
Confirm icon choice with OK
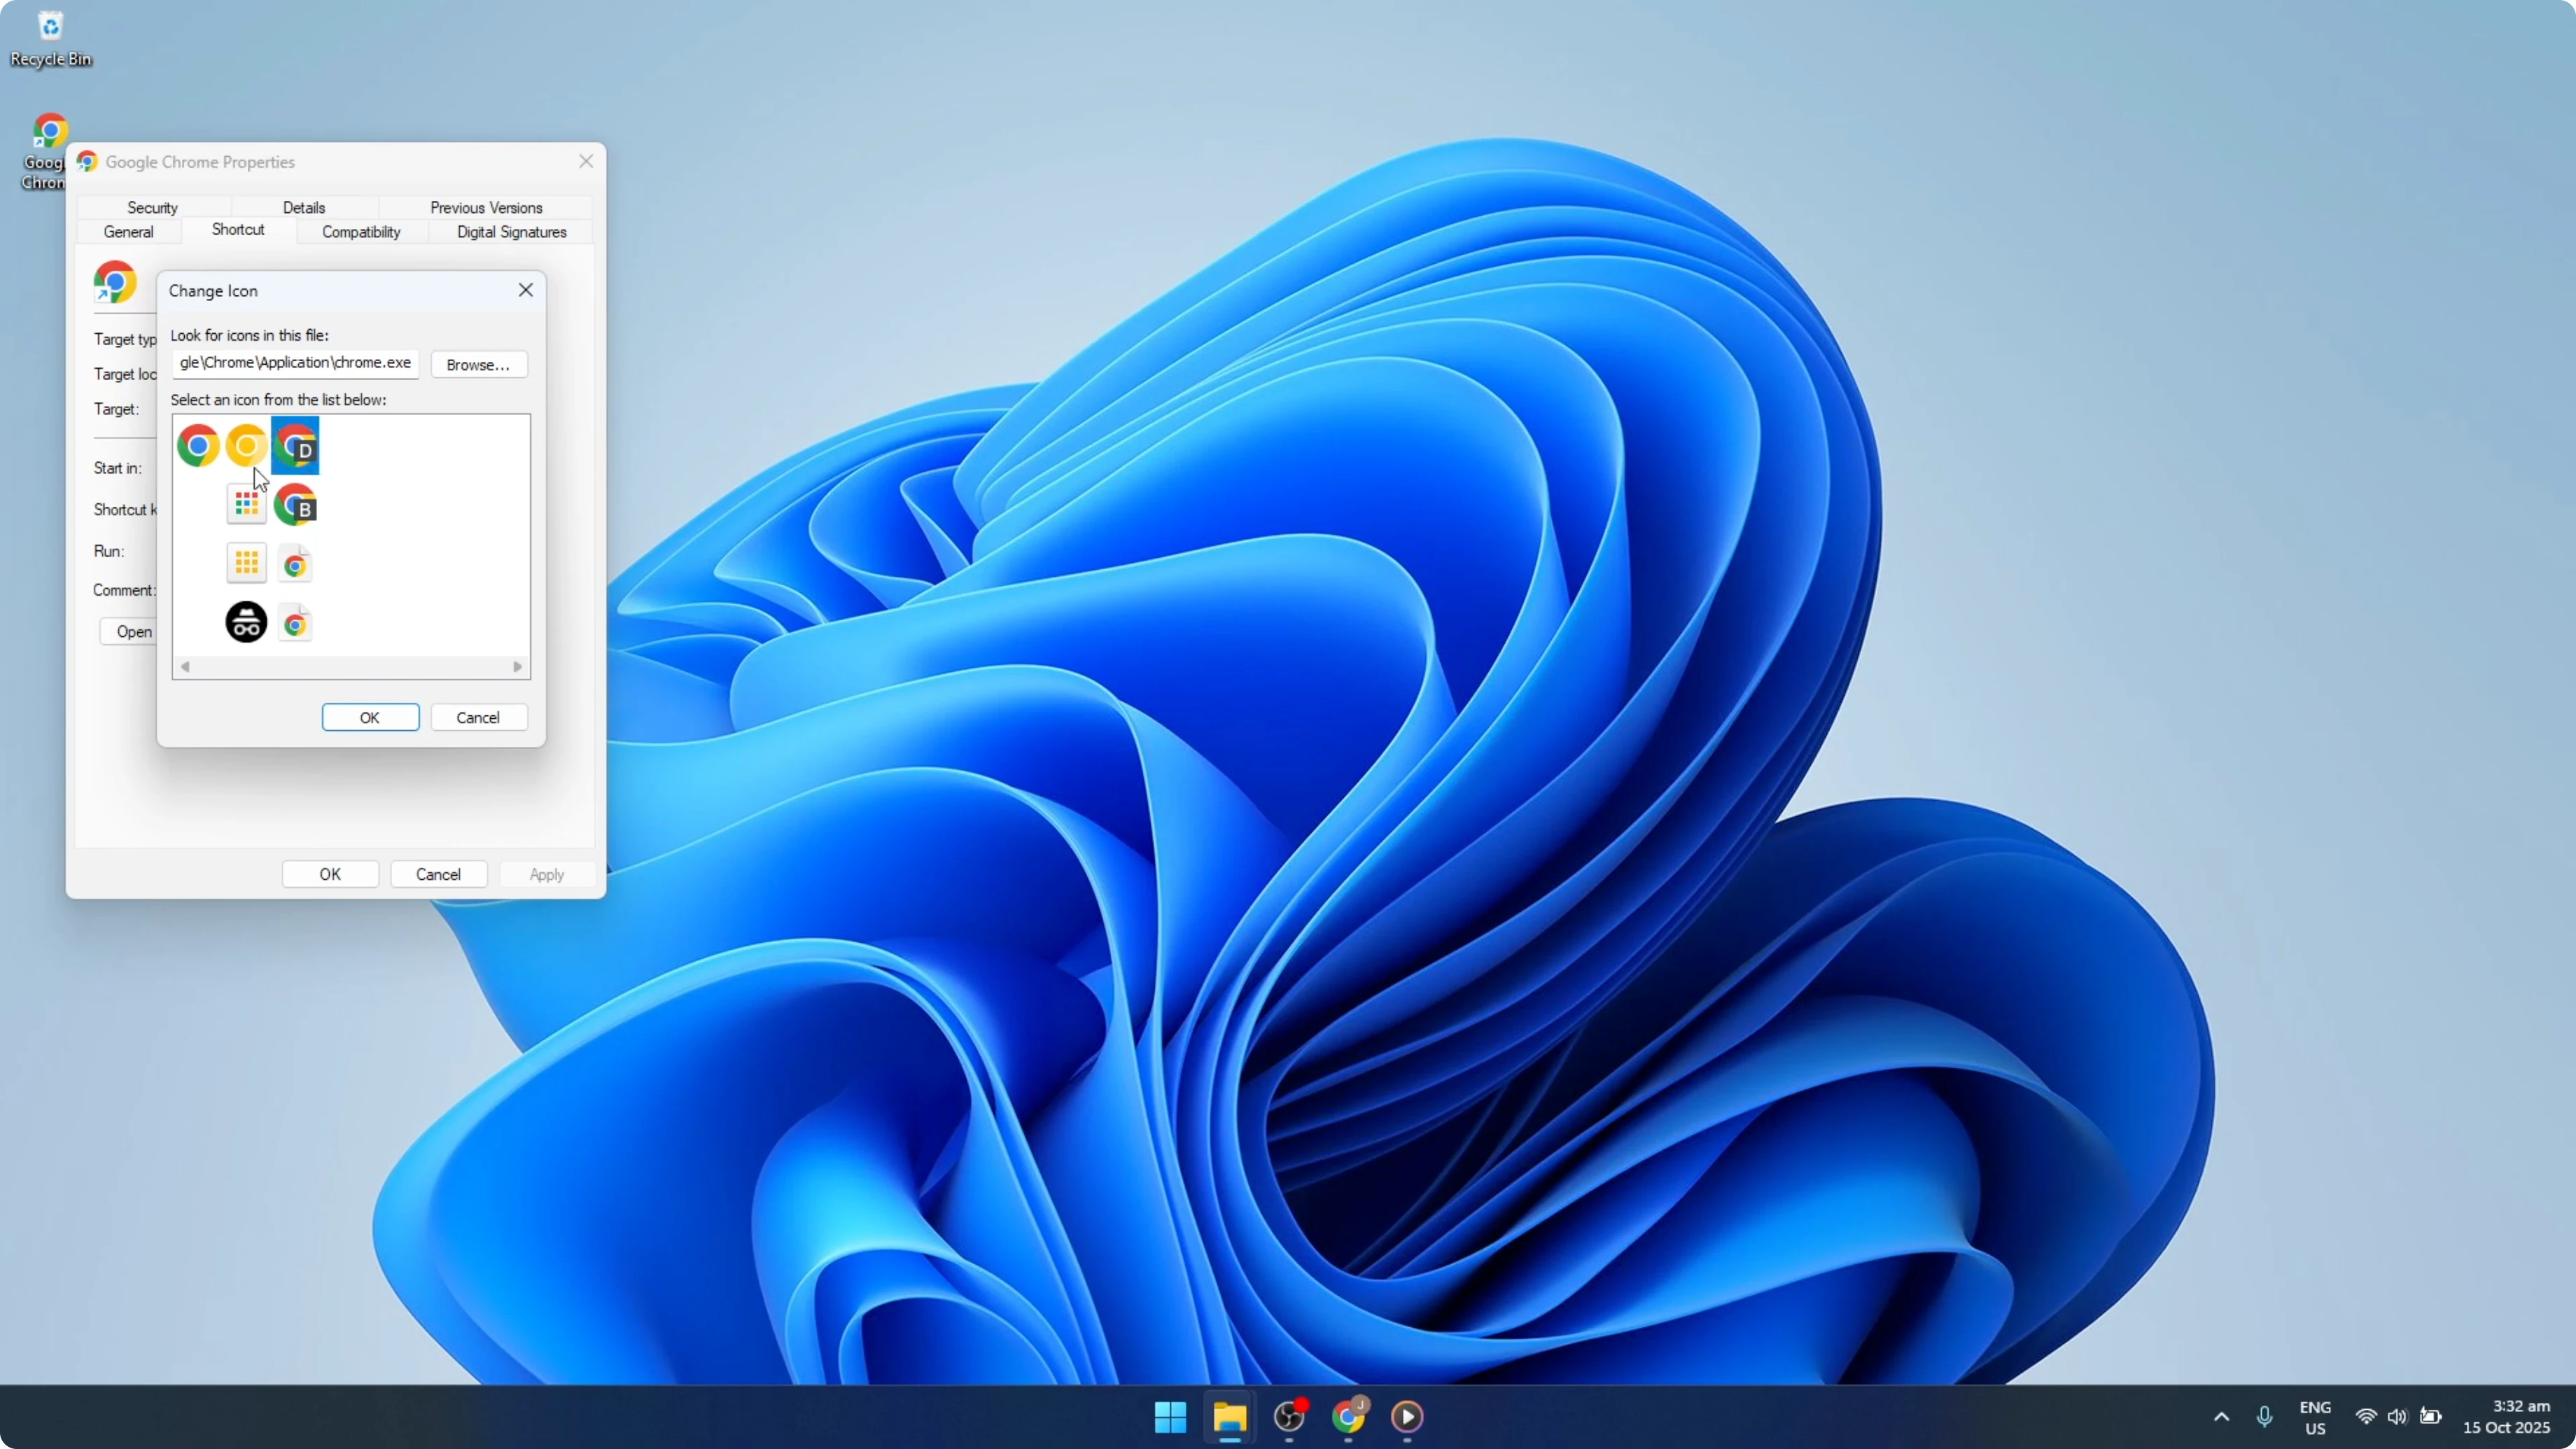point(370,717)
